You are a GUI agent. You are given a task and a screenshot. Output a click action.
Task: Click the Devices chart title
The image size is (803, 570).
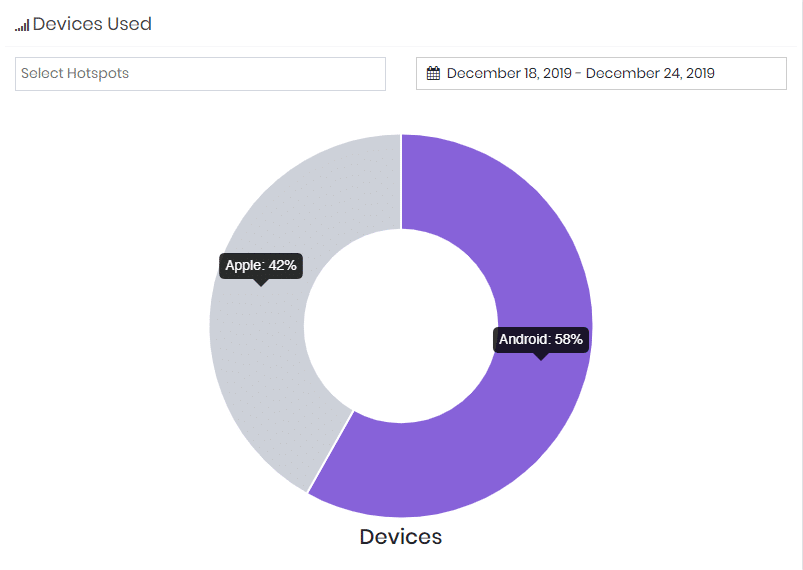tap(400, 537)
